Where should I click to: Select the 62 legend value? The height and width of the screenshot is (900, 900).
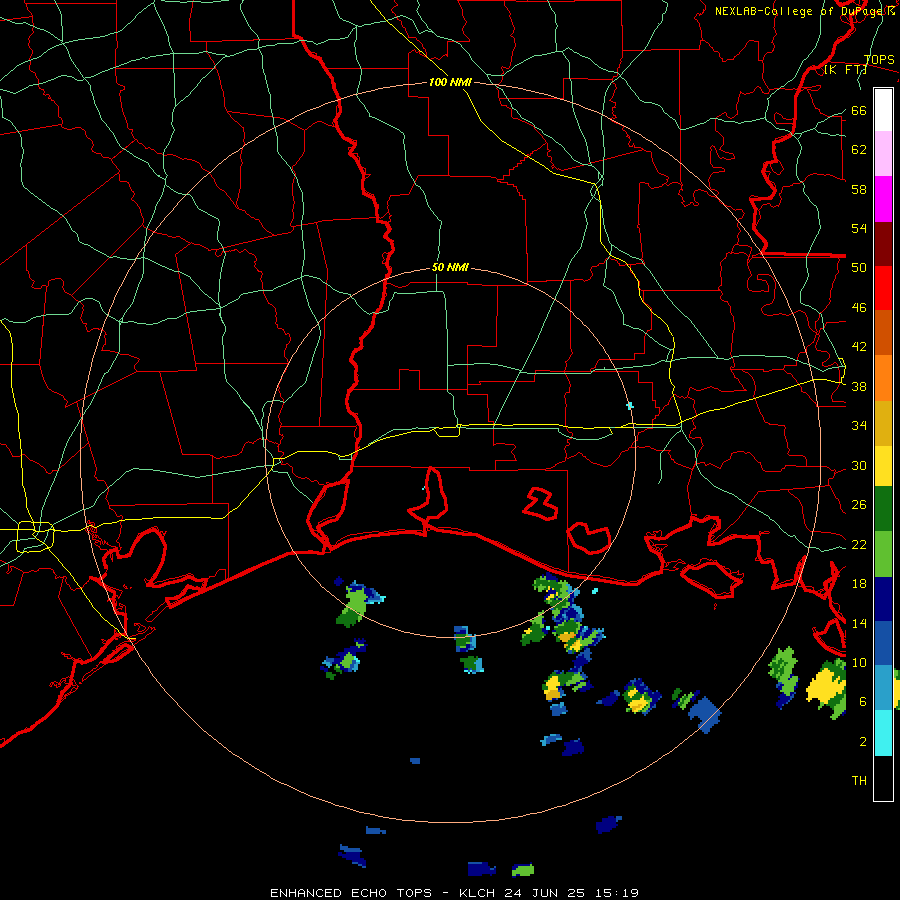(859, 150)
